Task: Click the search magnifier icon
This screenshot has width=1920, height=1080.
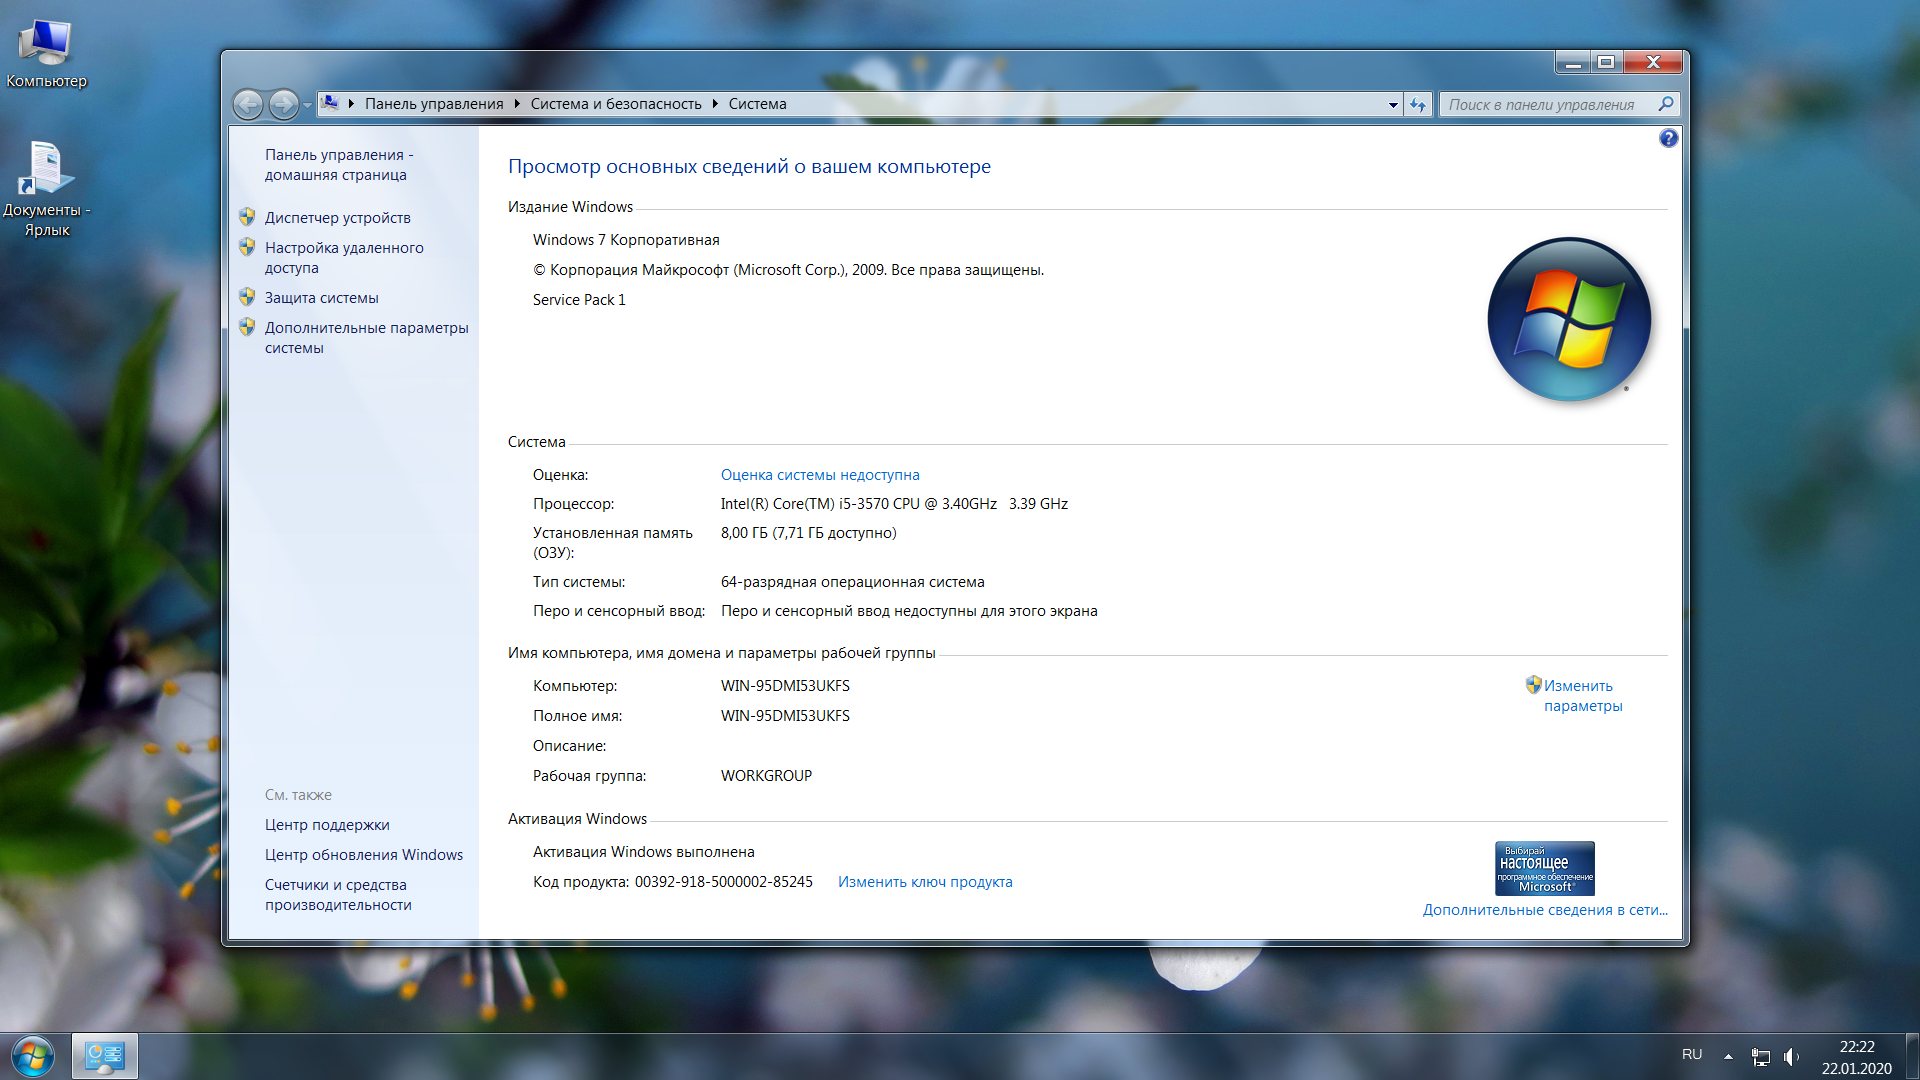Action: (x=1666, y=104)
